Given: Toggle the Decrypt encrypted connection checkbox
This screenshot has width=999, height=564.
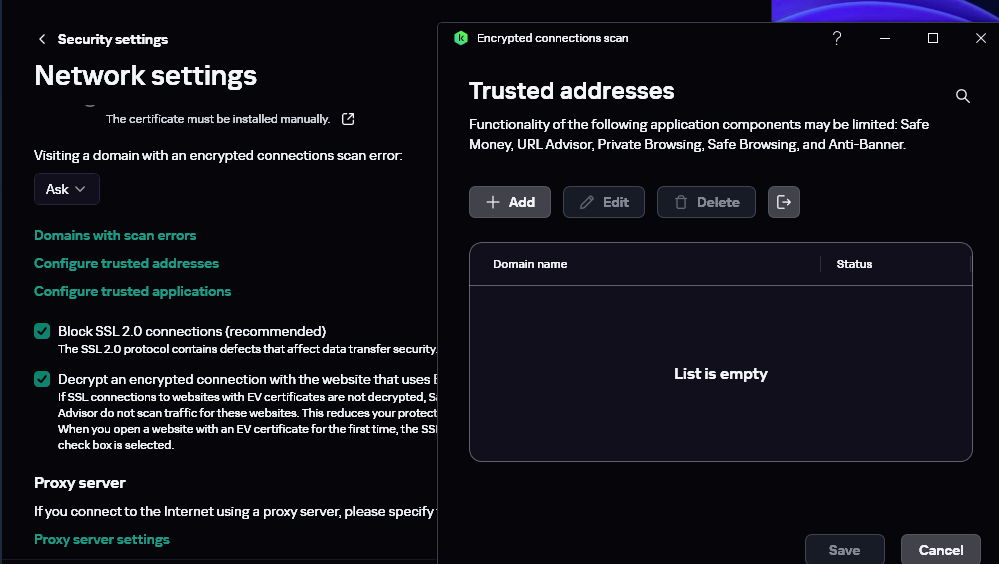Looking at the screenshot, I should [x=42, y=379].
